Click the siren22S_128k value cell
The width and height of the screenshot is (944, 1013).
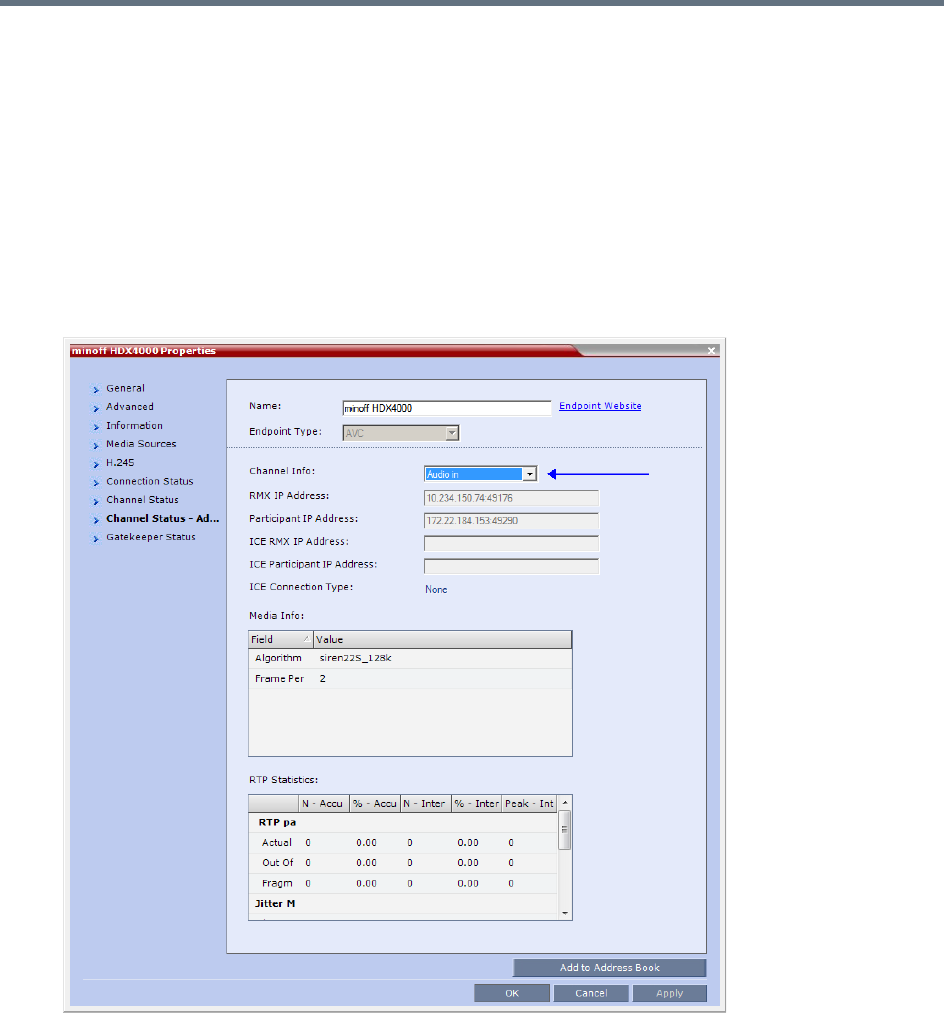(355, 658)
